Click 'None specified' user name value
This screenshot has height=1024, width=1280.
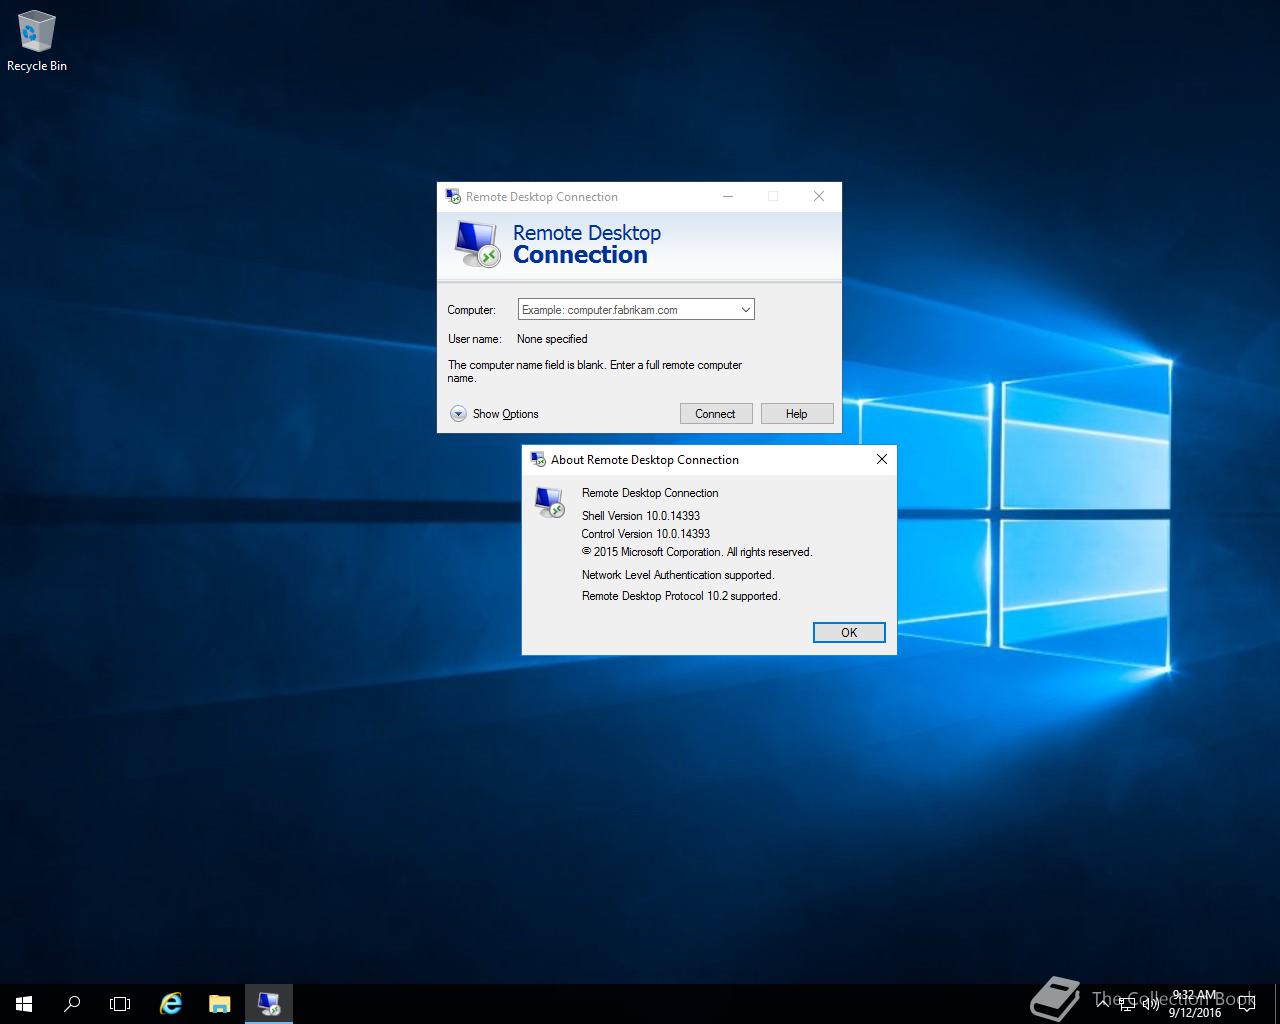pyautogui.click(x=552, y=339)
